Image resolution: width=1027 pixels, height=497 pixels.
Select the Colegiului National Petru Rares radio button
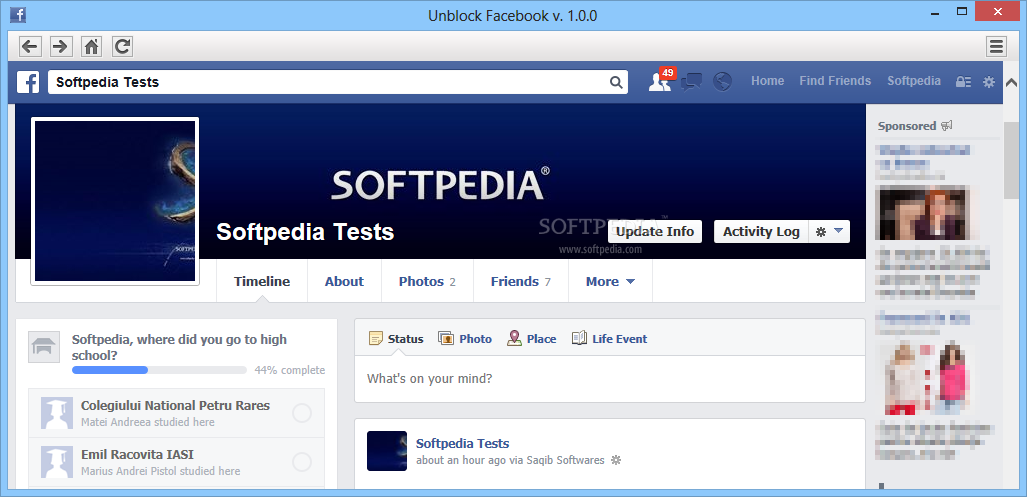coord(302,413)
